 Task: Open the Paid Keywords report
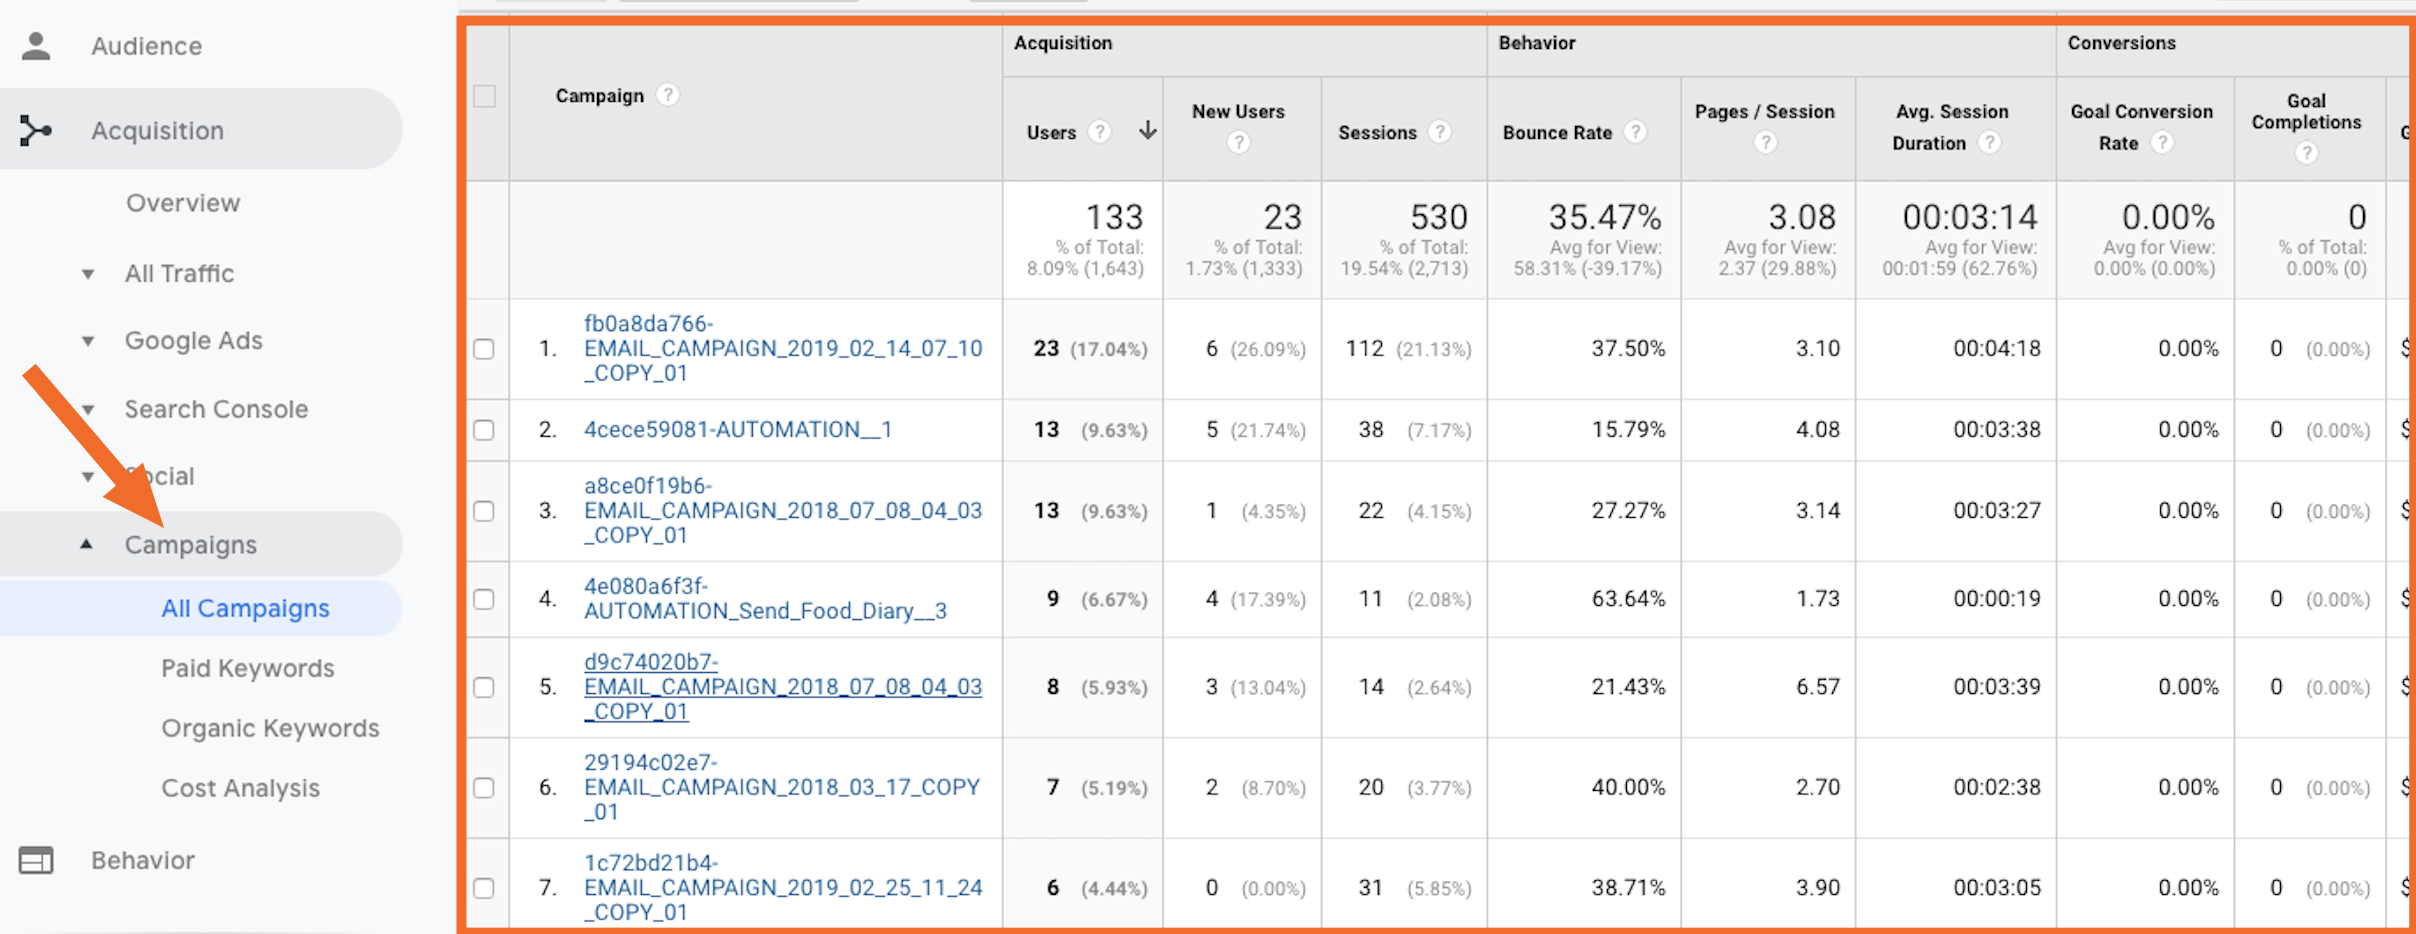pos(248,668)
